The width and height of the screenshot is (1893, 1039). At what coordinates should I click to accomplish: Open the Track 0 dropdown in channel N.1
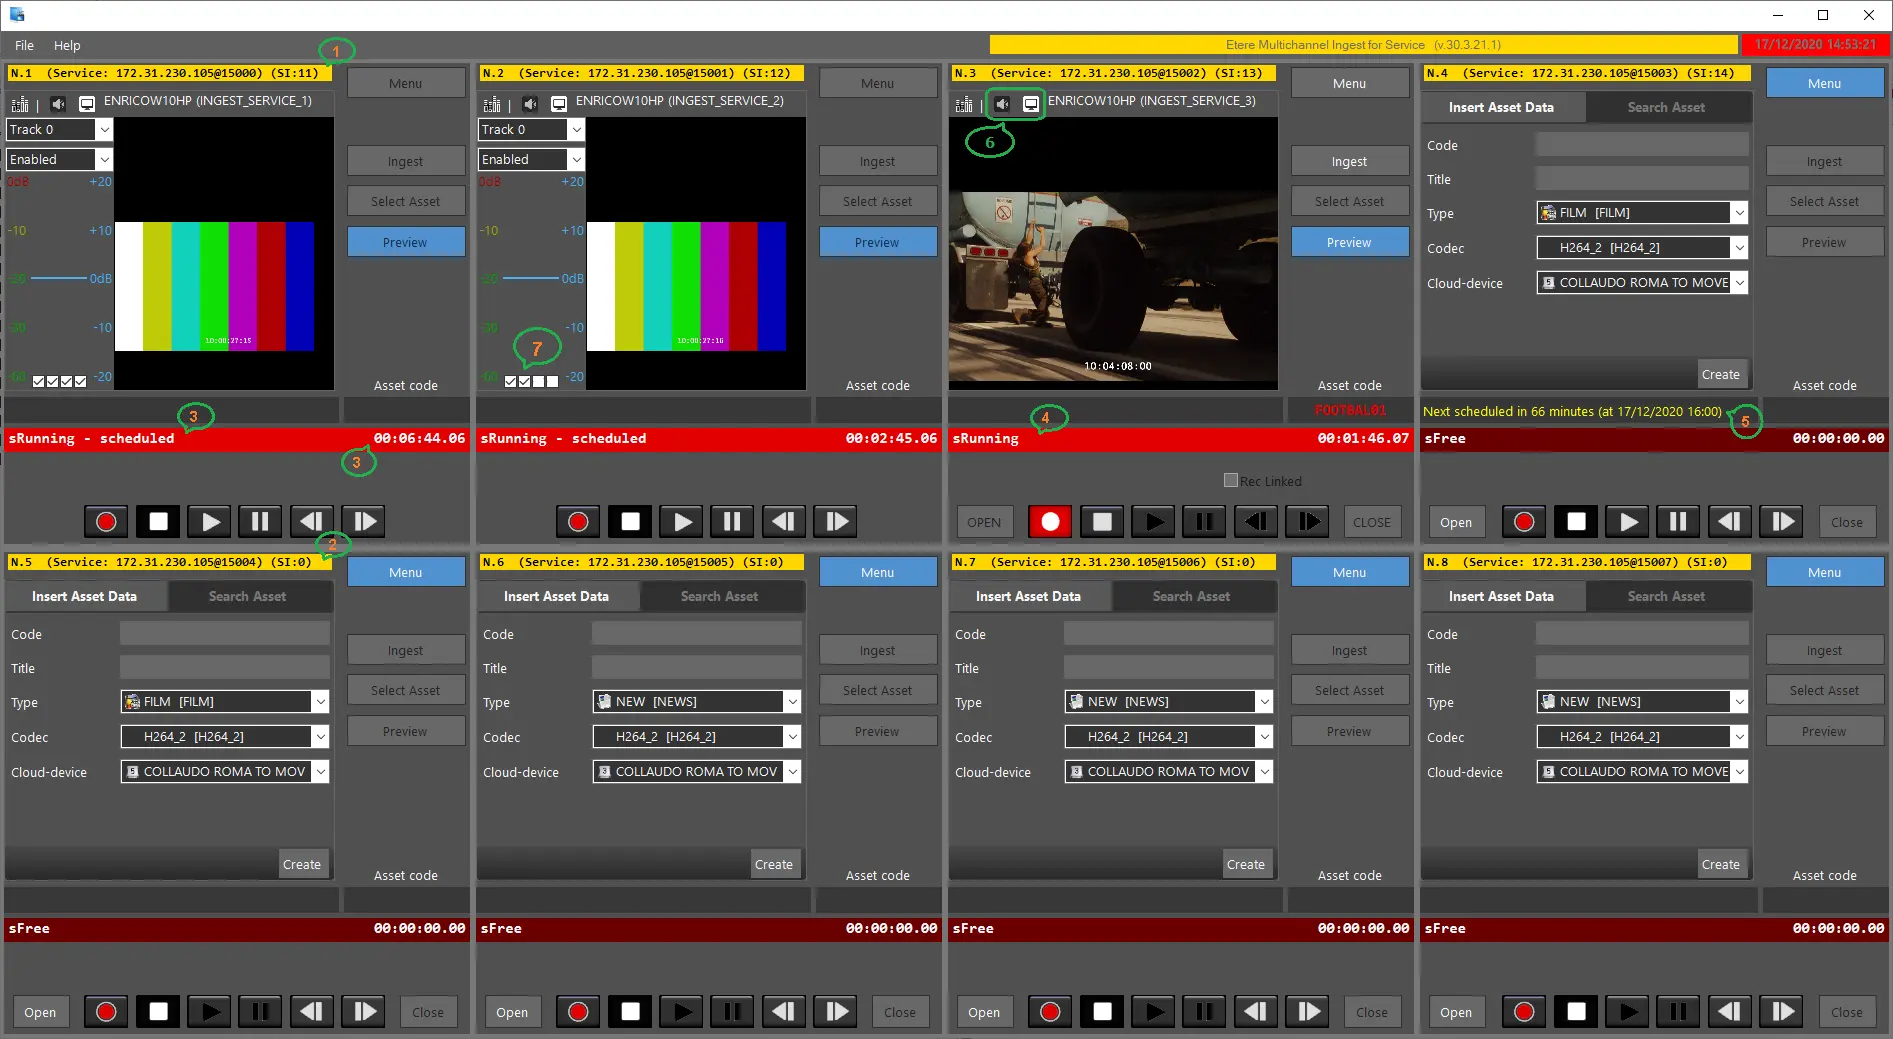click(x=104, y=130)
